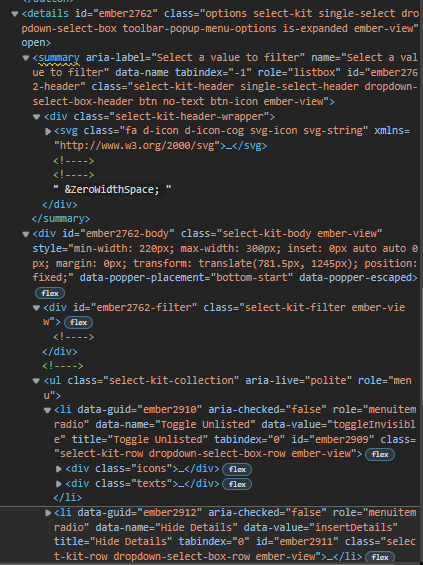Expand the icons div node
This screenshot has width=423, height=565.
point(58,469)
